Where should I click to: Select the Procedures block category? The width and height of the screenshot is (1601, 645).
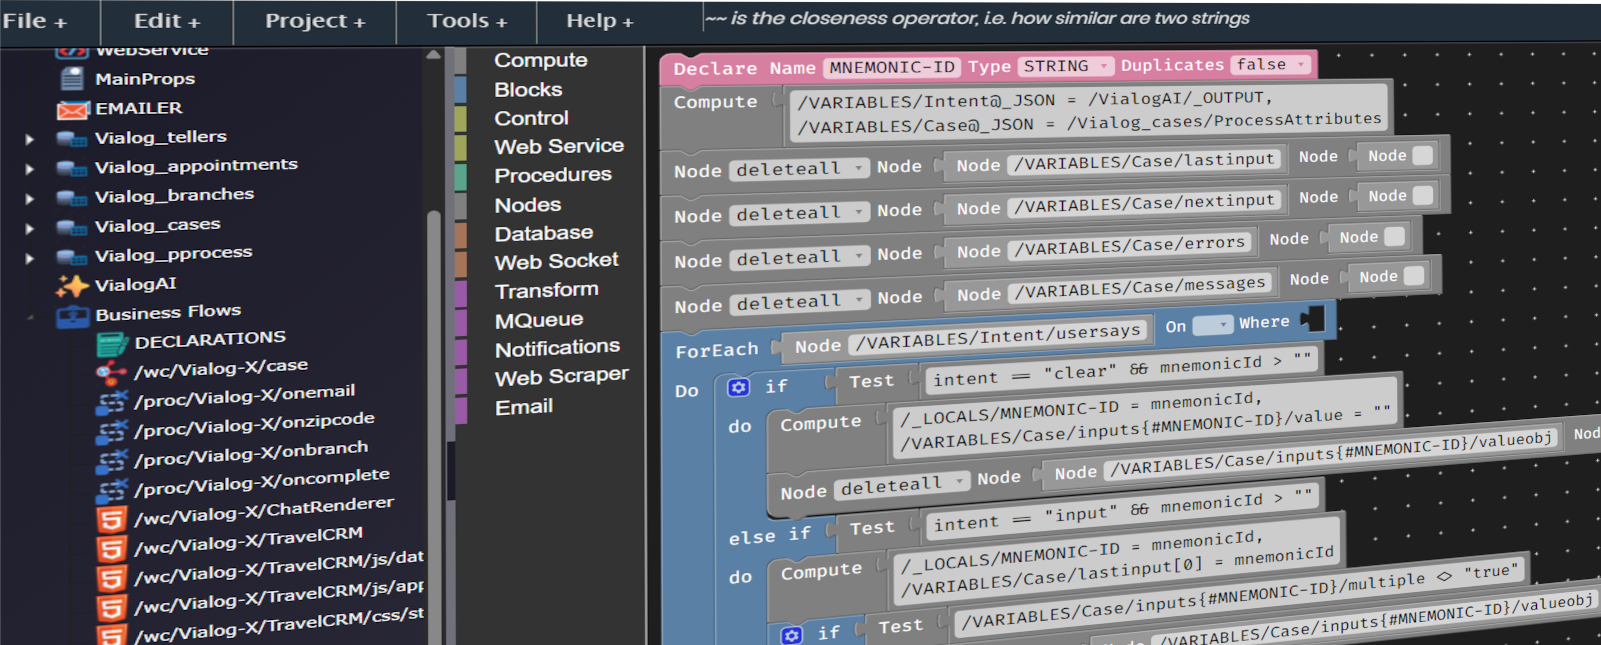(x=552, y=175)
